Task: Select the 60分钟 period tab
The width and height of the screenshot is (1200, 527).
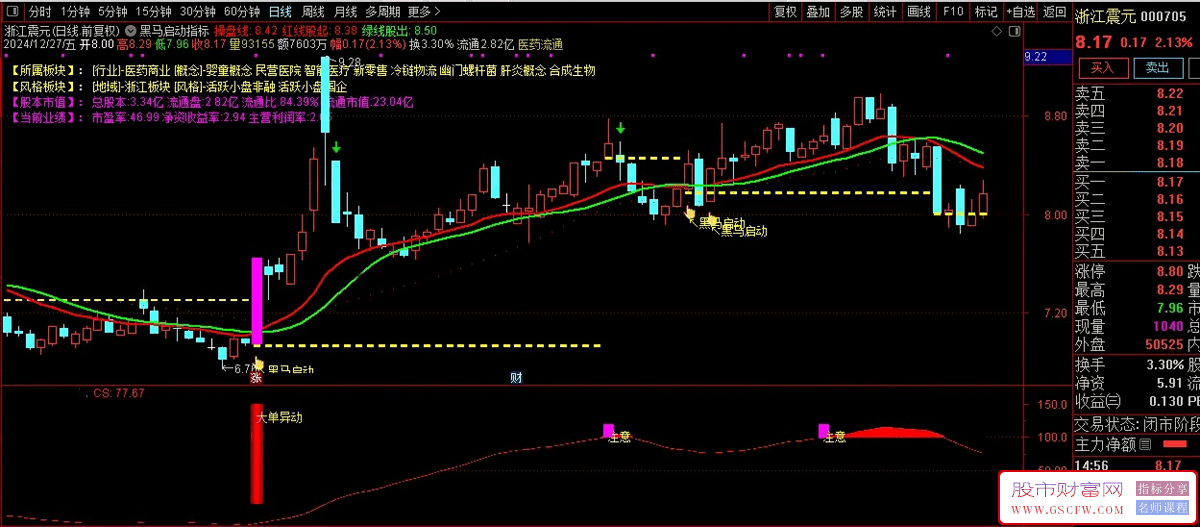Action: (x=242, y=12)
